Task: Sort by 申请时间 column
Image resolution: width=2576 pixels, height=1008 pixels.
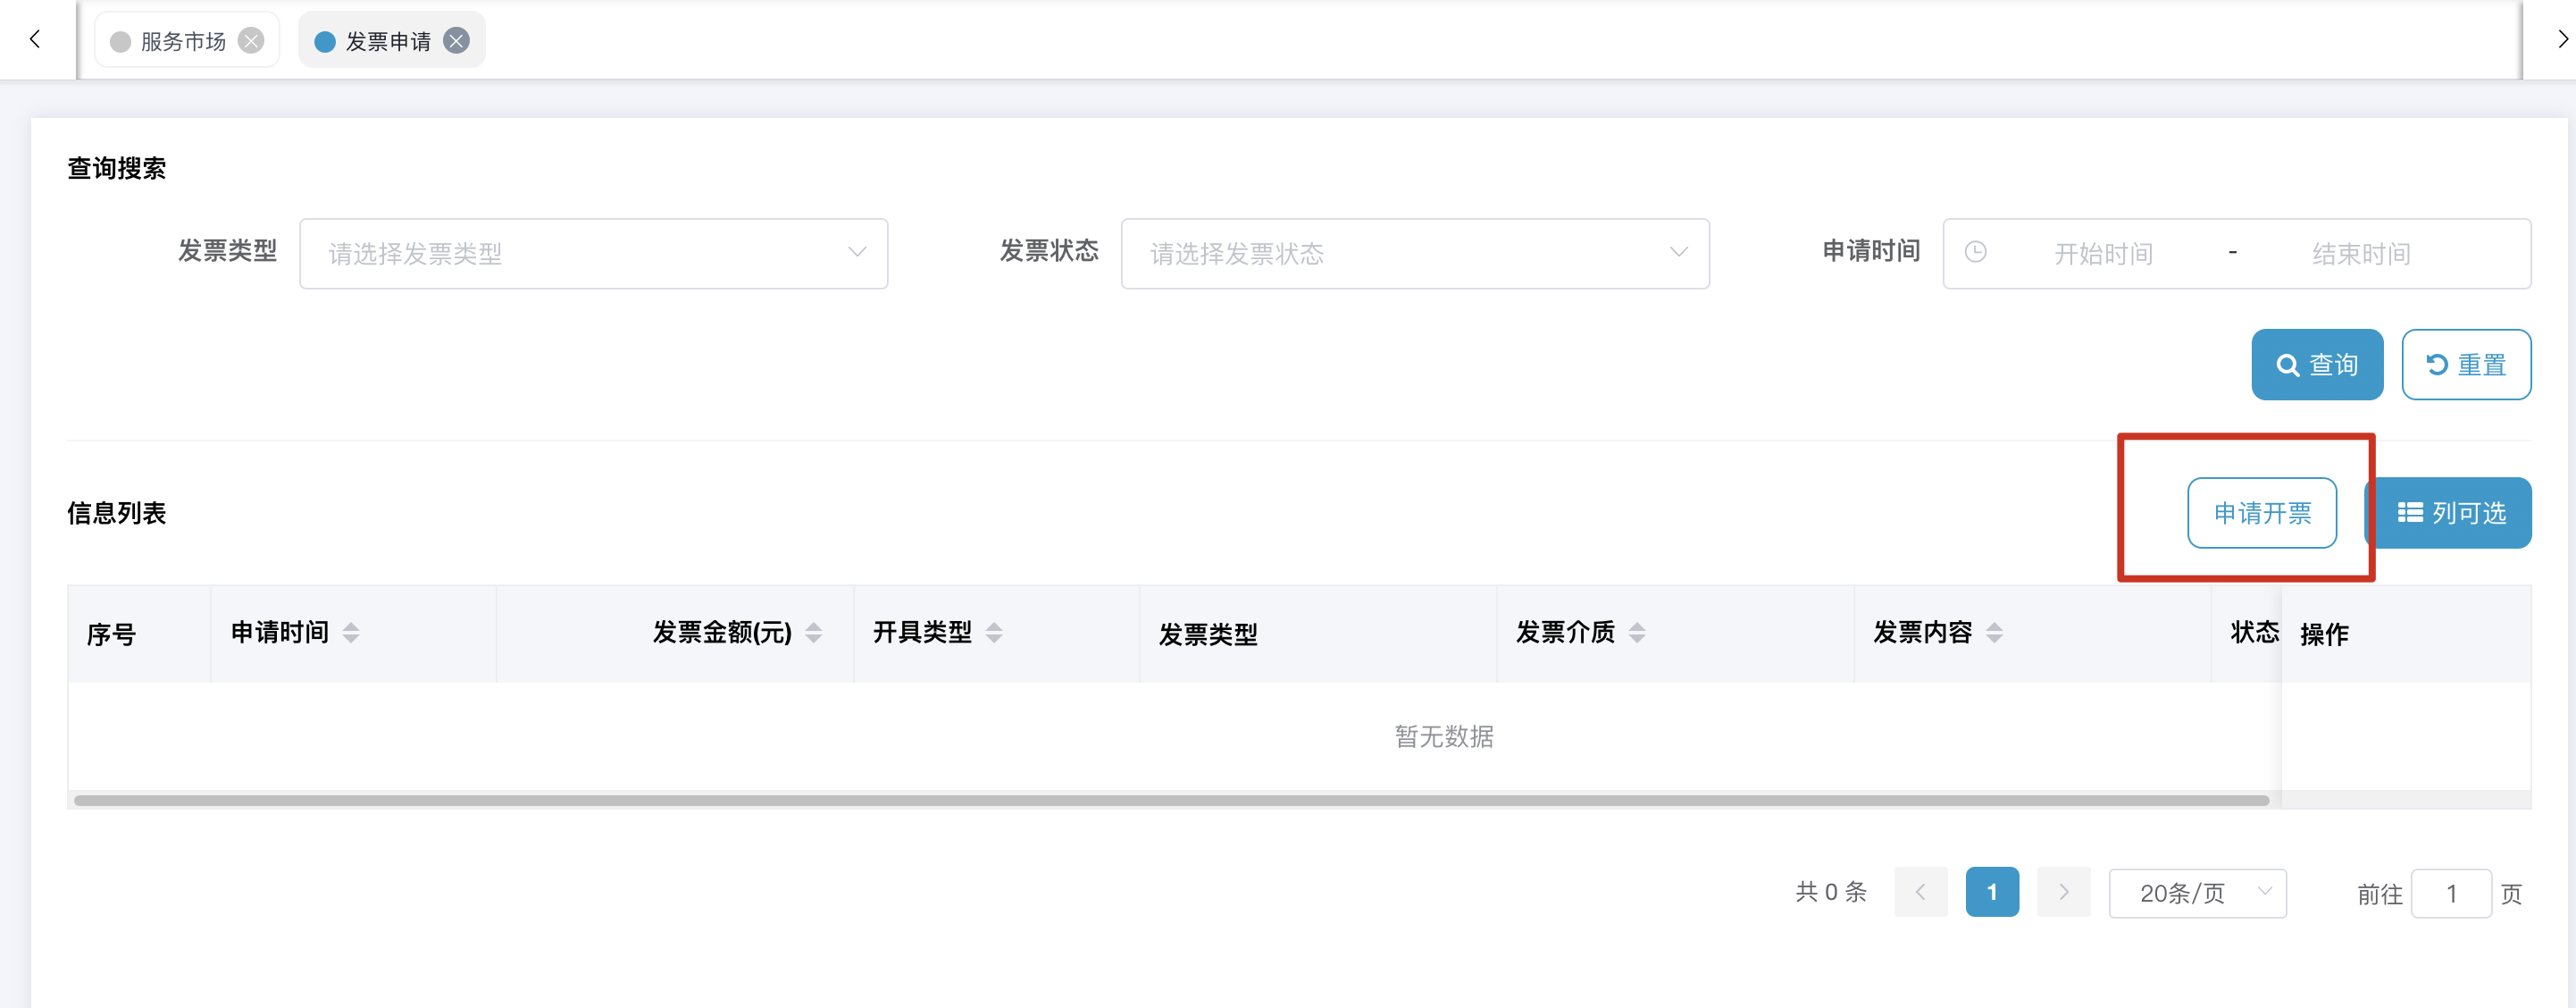Action: click(x=351, y=633)
